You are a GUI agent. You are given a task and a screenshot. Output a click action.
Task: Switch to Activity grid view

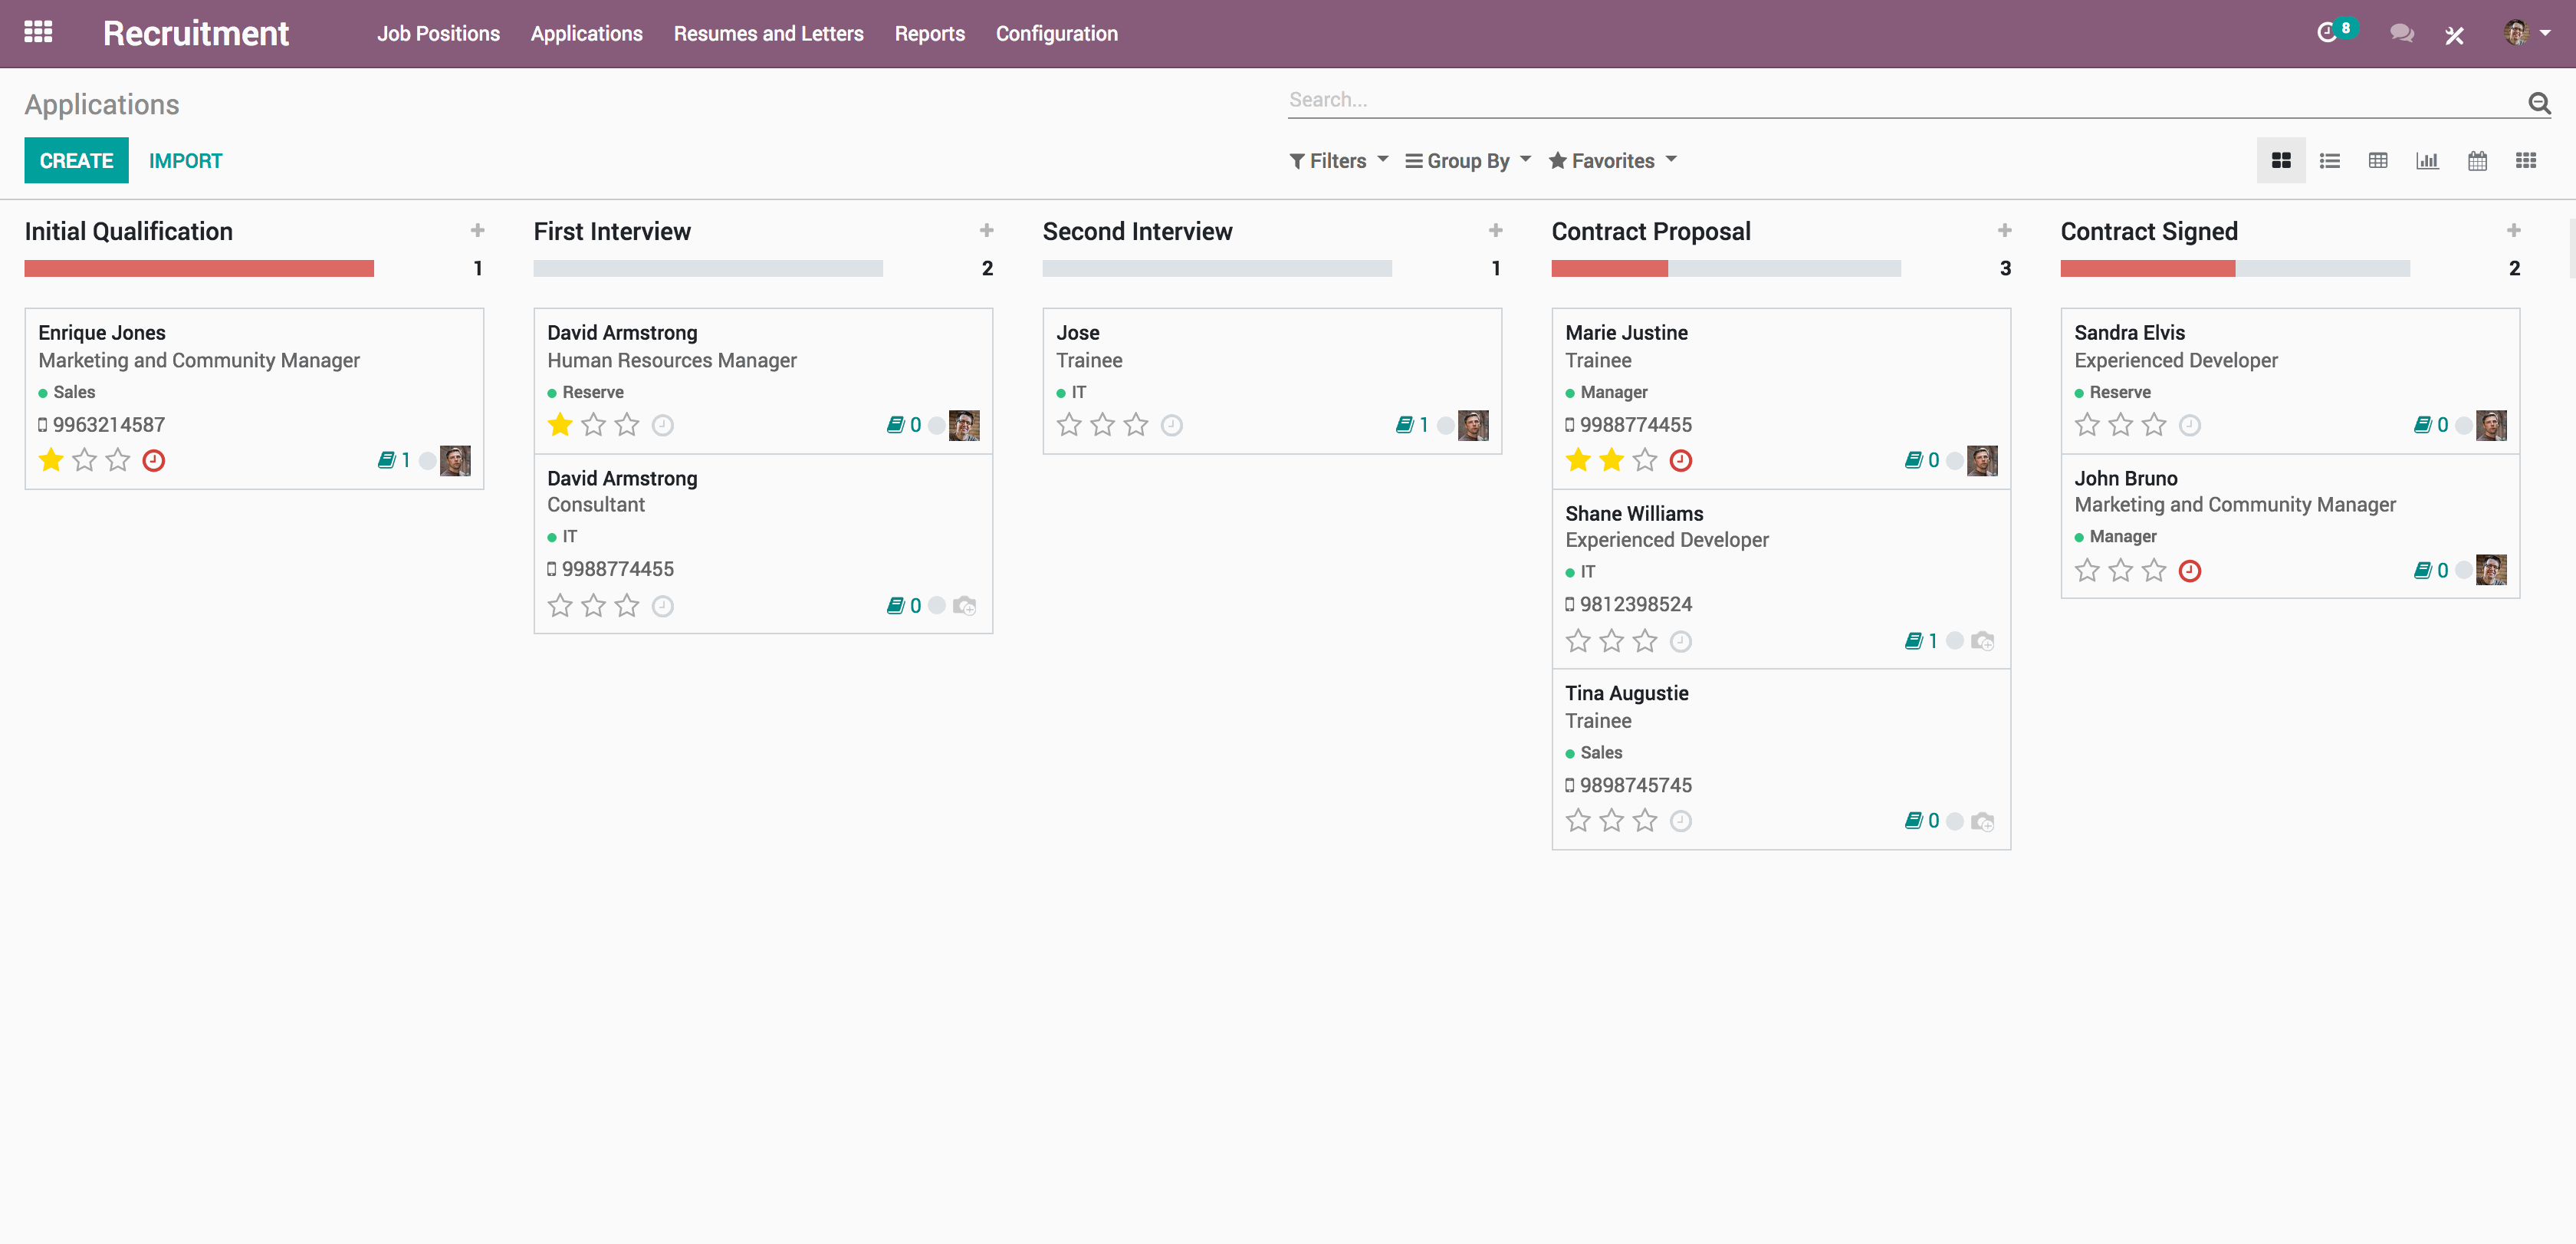click(2525, 161)
